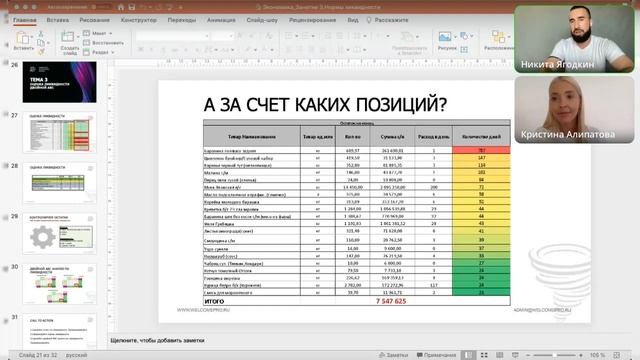Click the lightbulb Tell Me icon
Screen dimensions: 640x360
pos(369,20)
